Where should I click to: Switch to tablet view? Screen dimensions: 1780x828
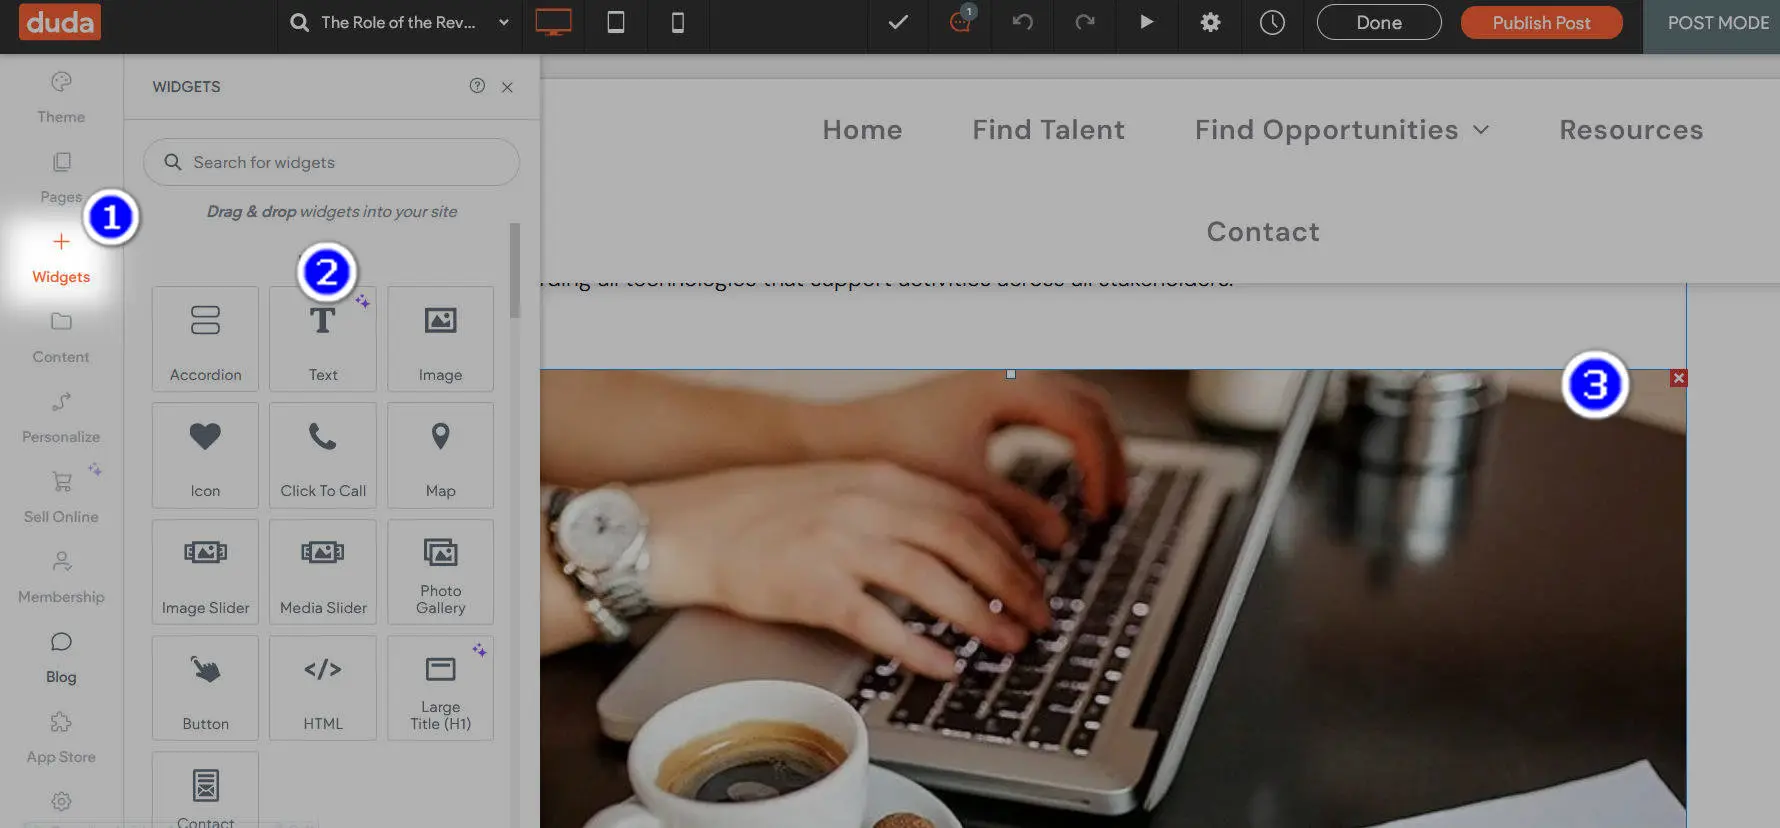[616, 22]
